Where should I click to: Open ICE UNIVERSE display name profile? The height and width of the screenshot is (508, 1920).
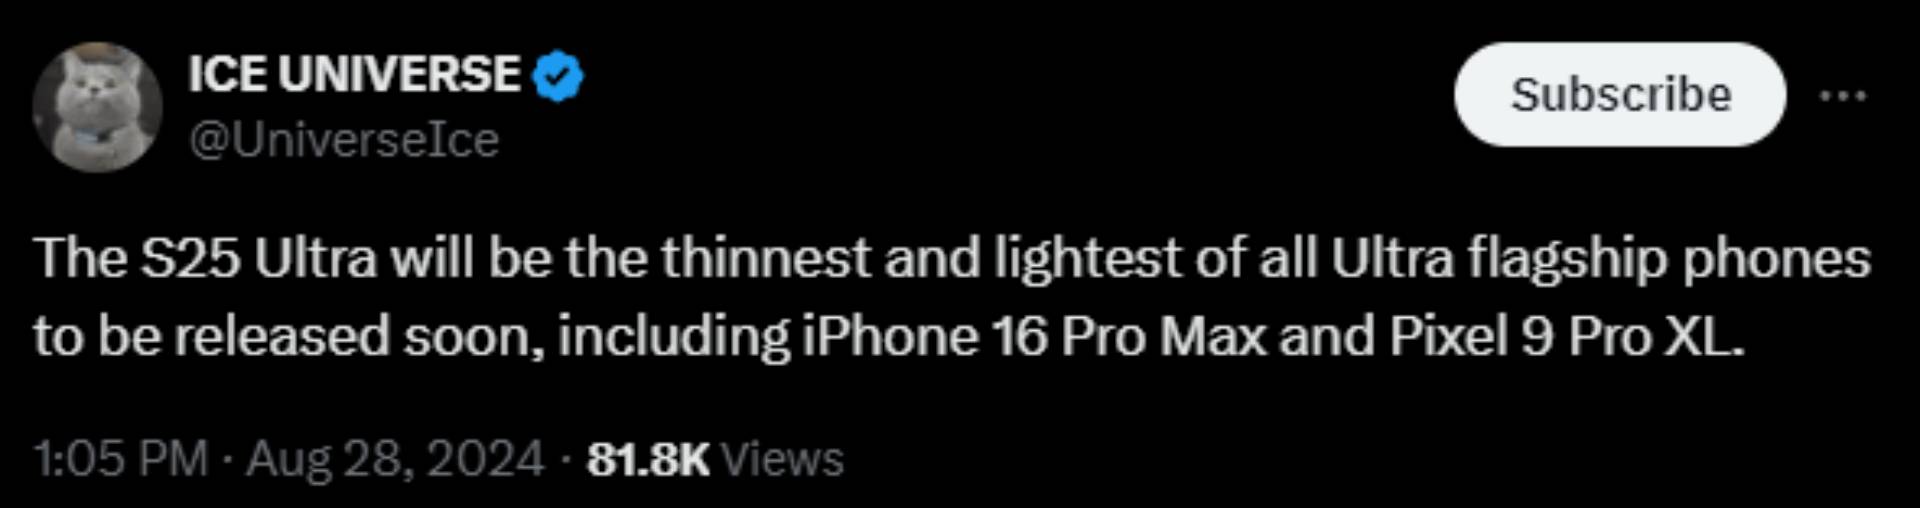pyautogui.click(x=354, y=75)
